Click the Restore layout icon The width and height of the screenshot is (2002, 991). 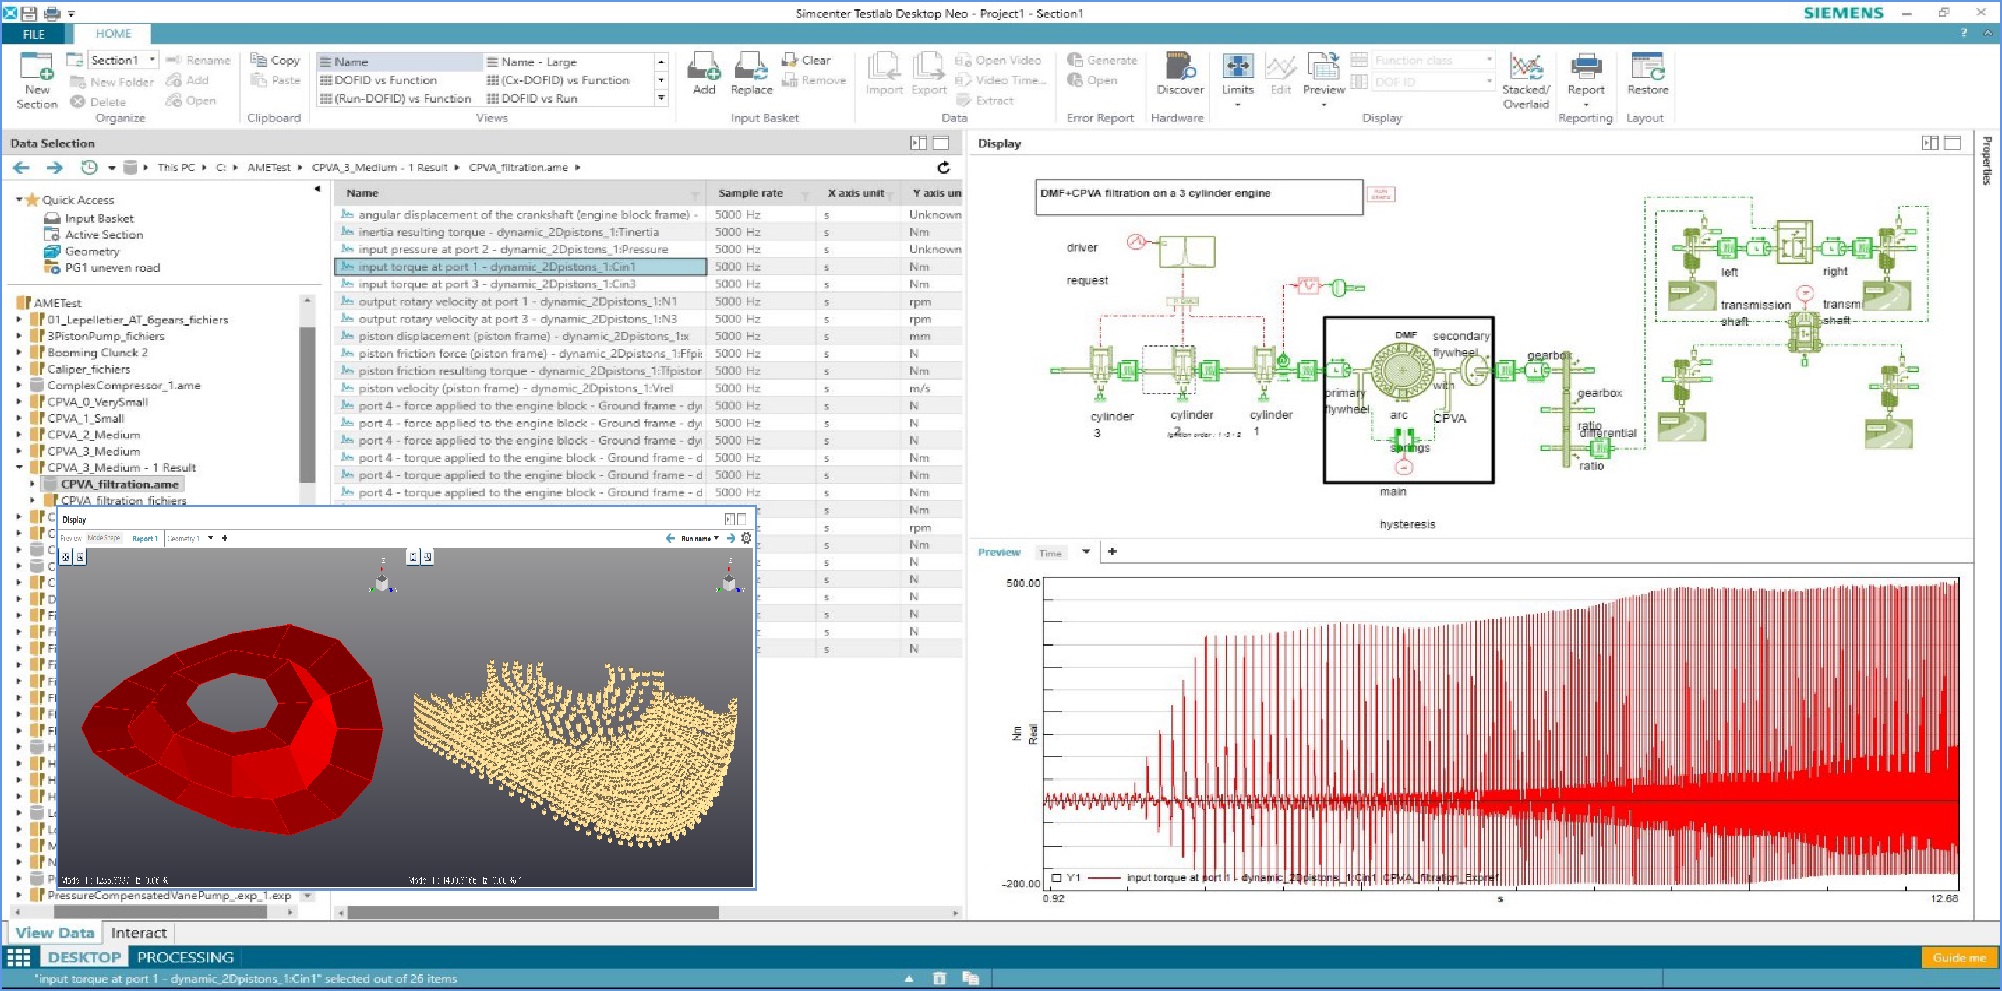click(x=1647, y=70)
